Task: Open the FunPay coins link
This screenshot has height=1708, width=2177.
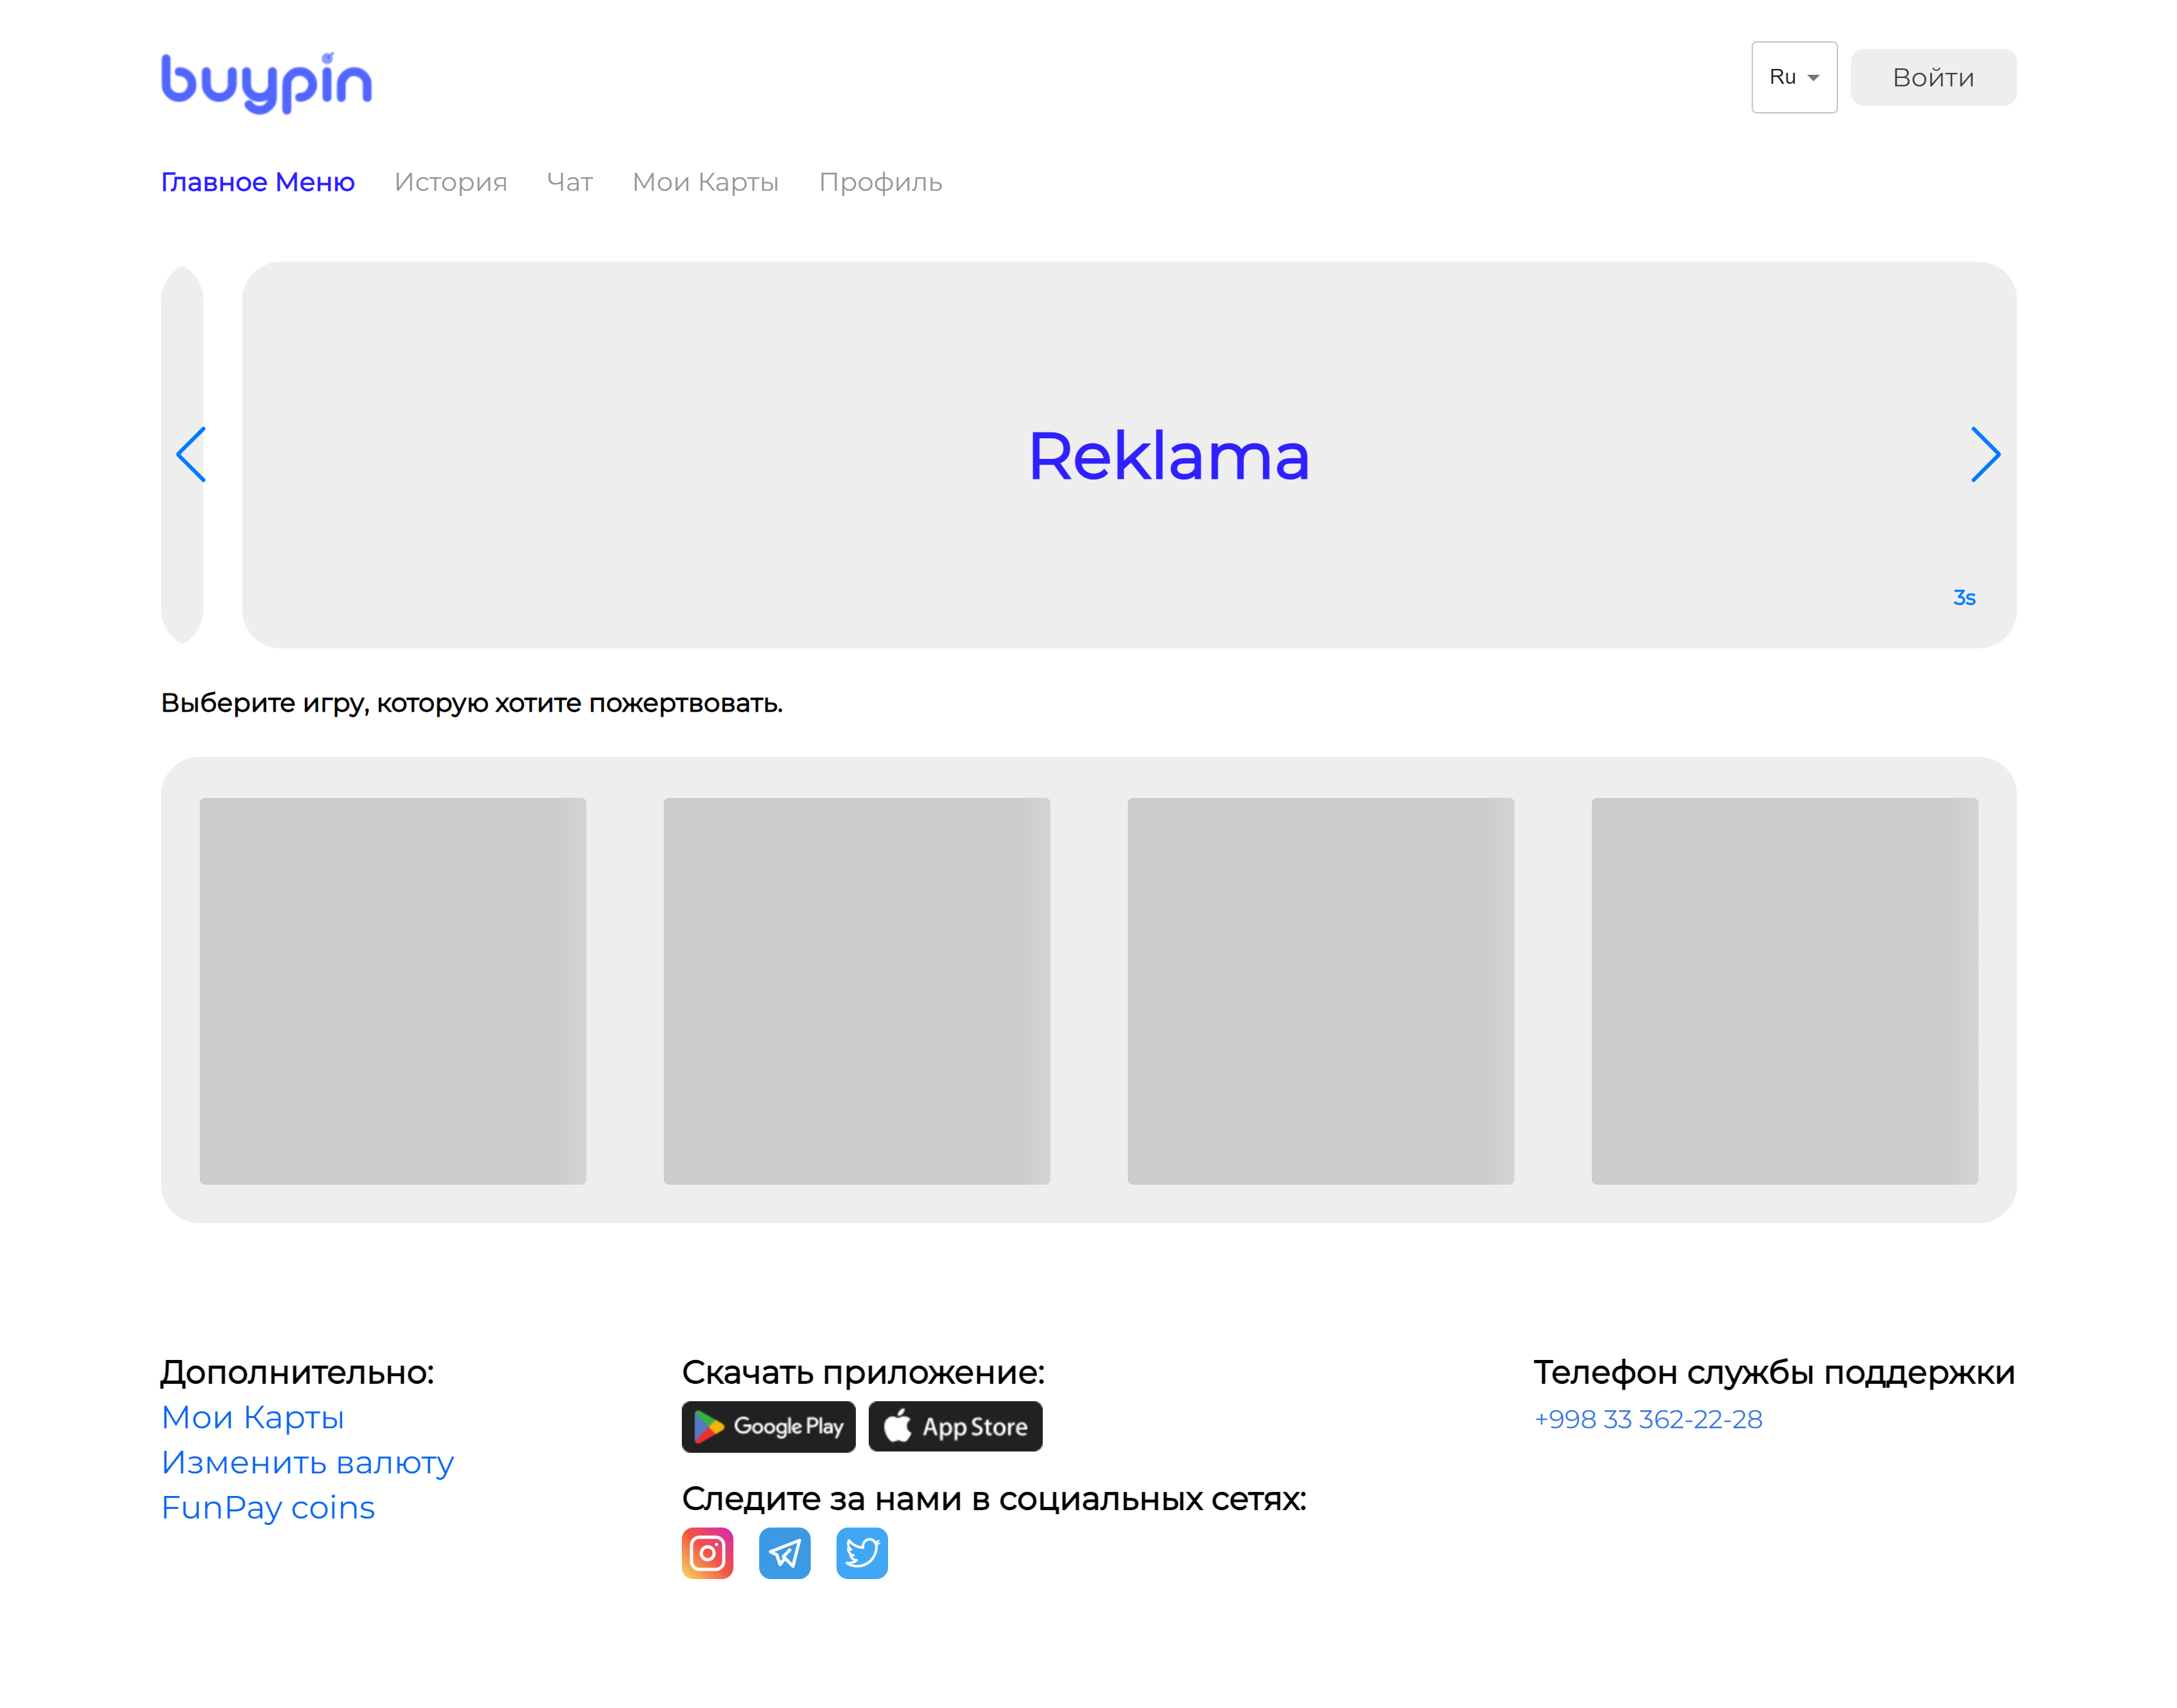Action: point(268,1507)
